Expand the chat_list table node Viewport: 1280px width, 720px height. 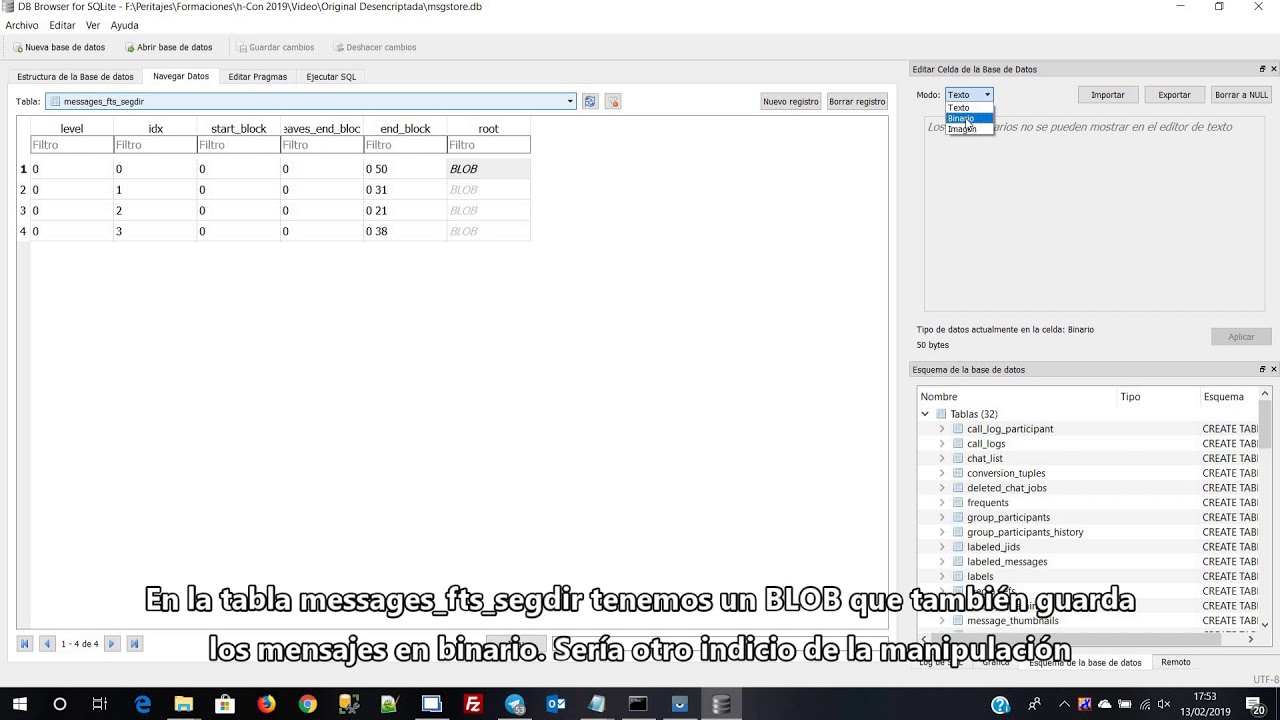(941, 458)
